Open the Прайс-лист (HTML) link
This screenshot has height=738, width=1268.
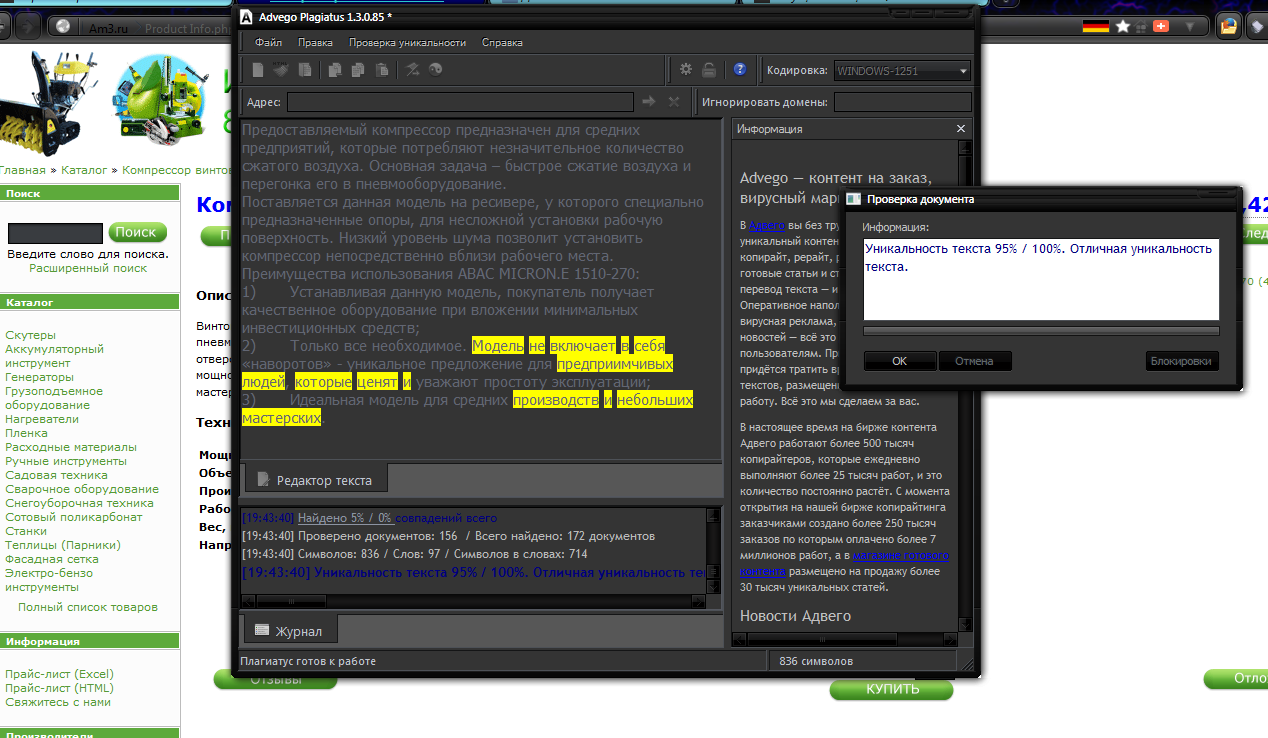59,688
